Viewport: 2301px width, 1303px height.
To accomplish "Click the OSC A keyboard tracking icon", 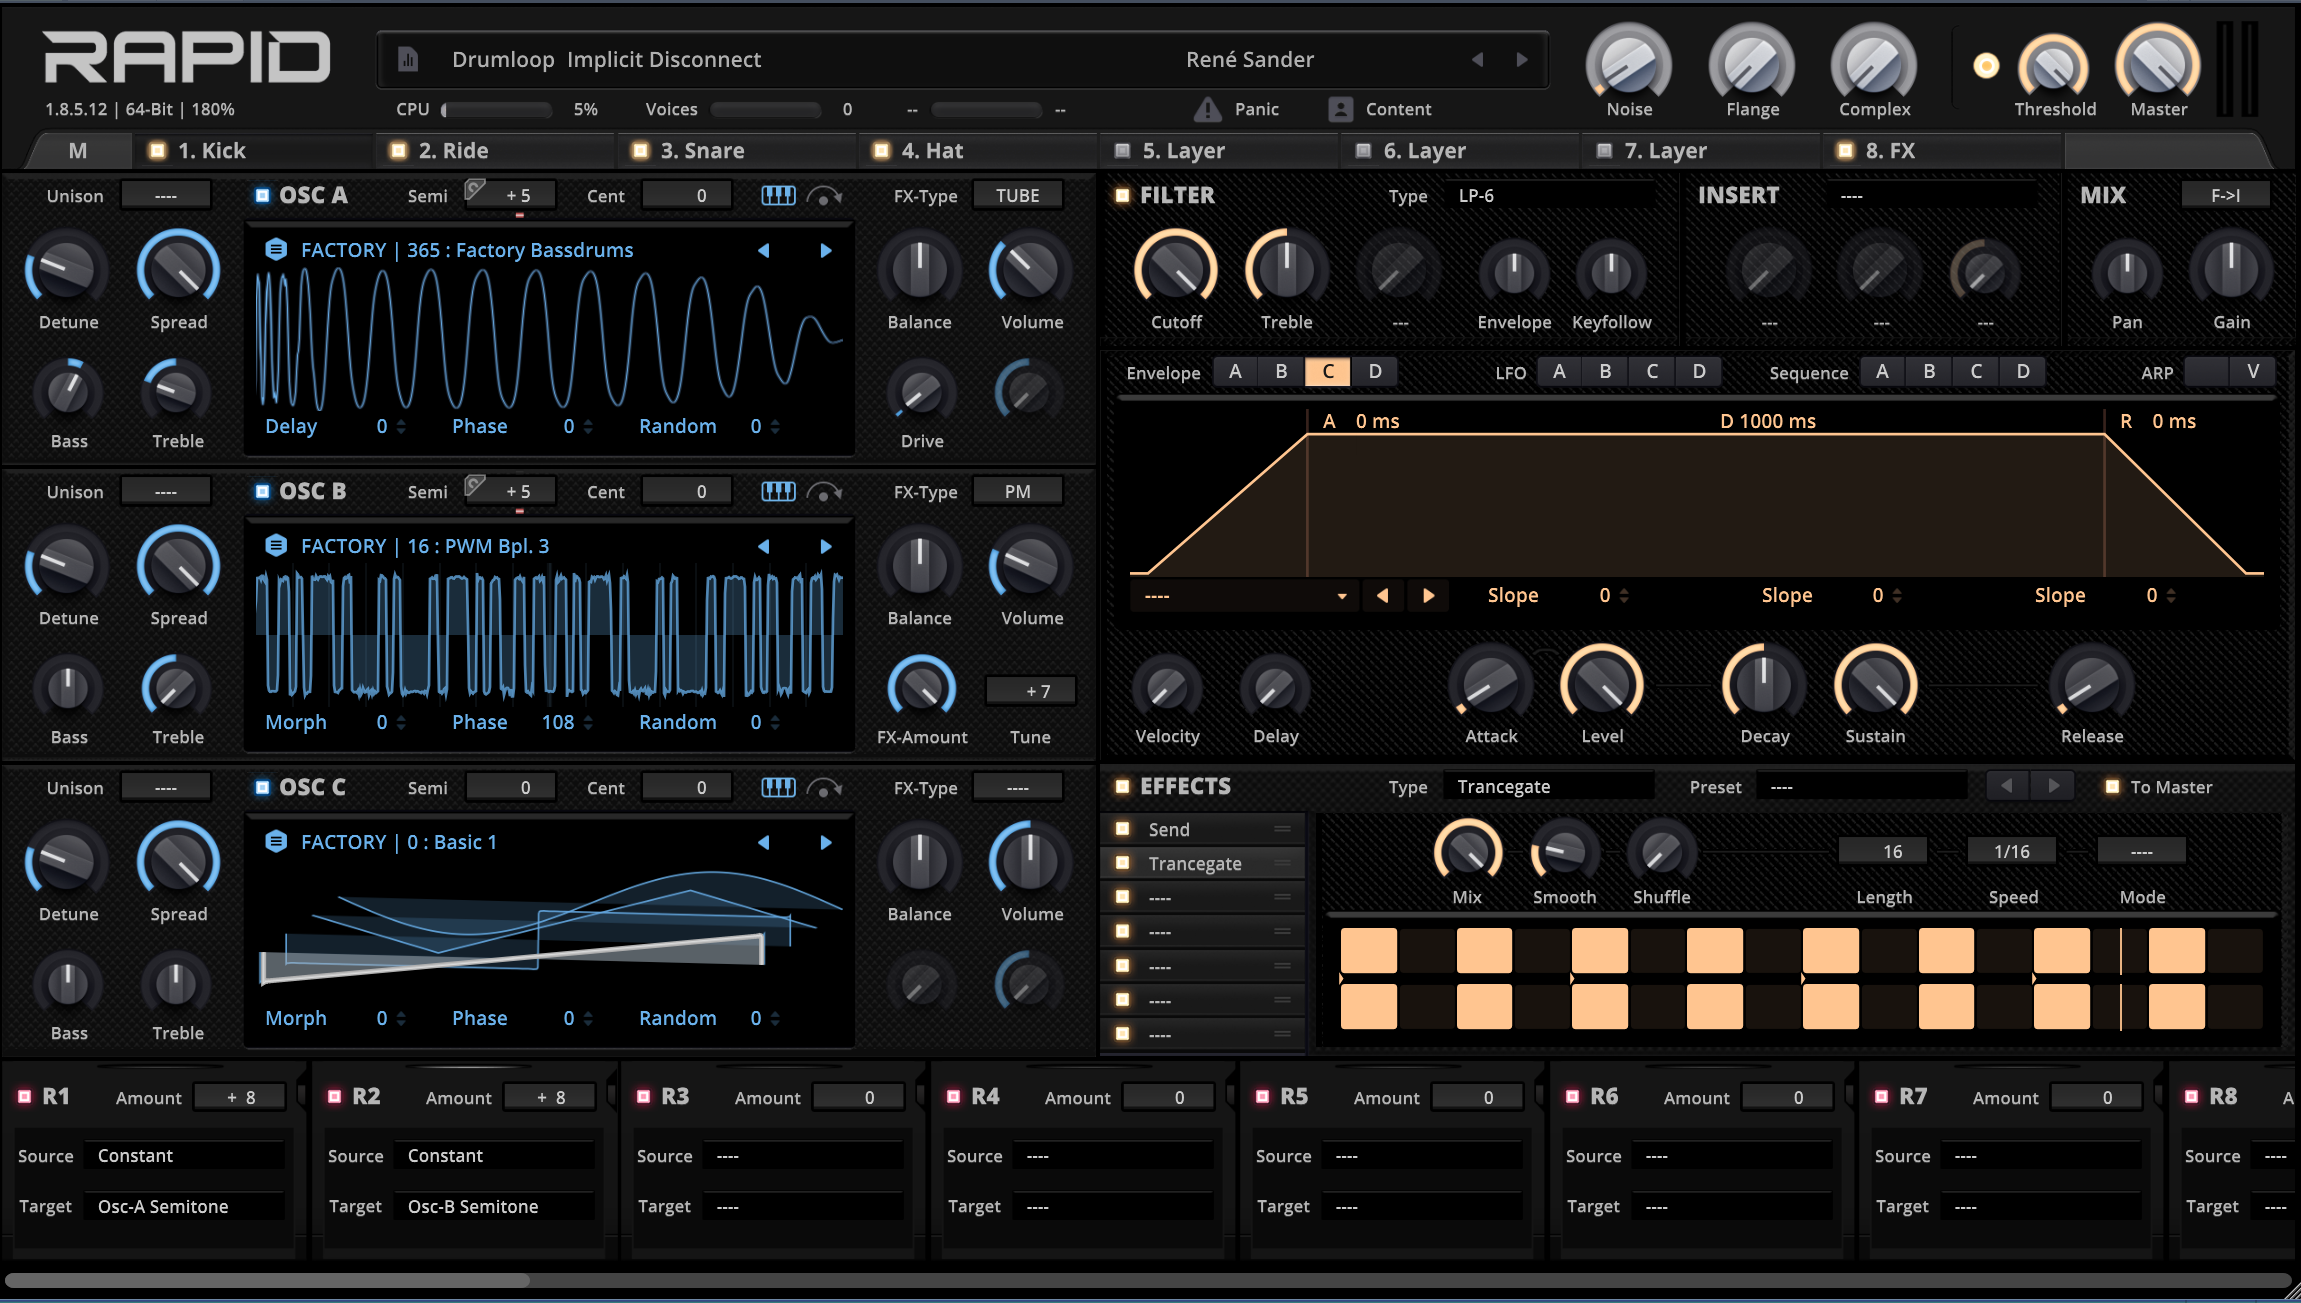I will [778, 196].
